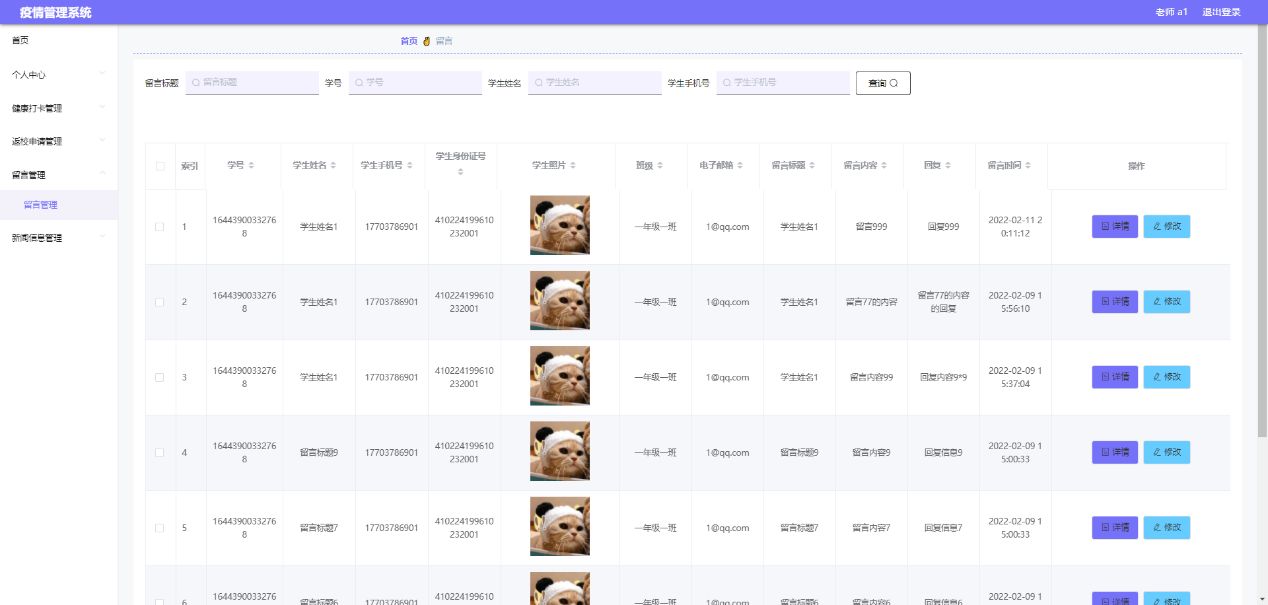Click search icon in 学生手机号 field
The image size is (1268, 605).
point(728,82)
